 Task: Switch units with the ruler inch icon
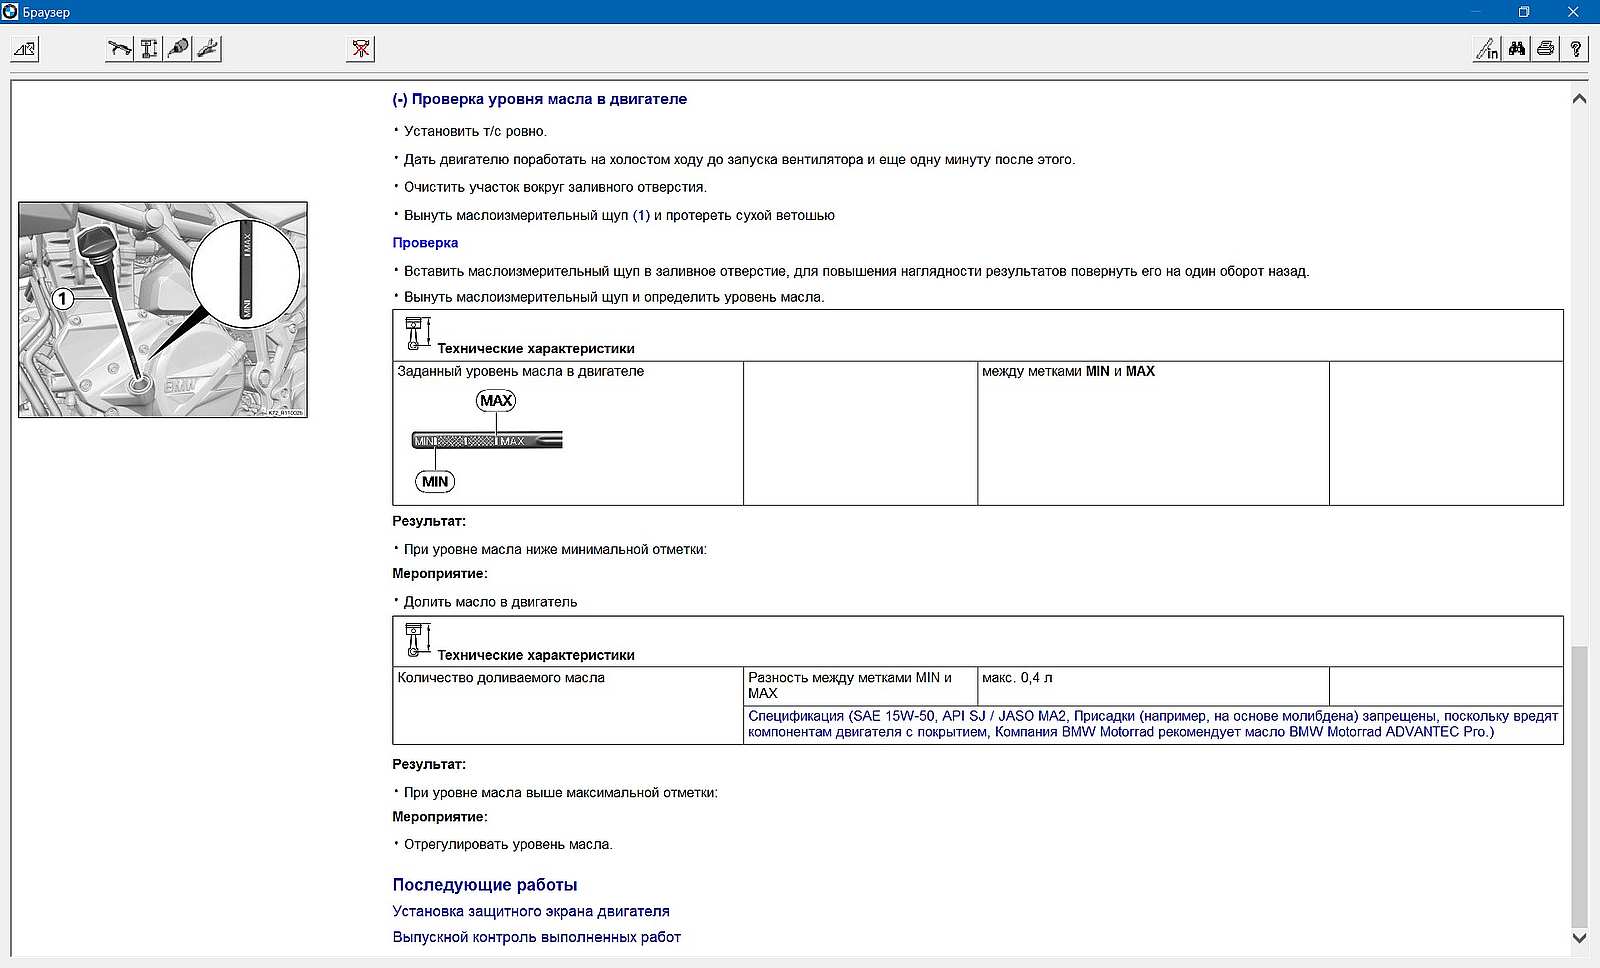tap(1487, 49)
